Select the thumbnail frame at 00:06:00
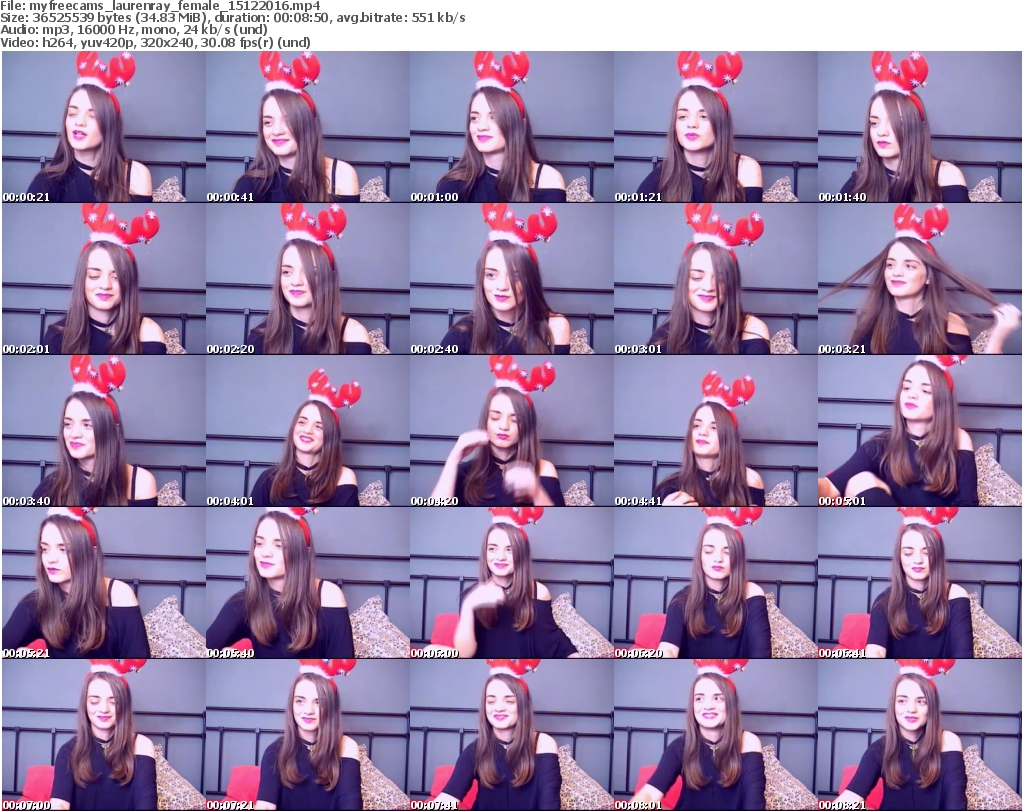This screenshot has width=1024, height=811. click(511, 583)
